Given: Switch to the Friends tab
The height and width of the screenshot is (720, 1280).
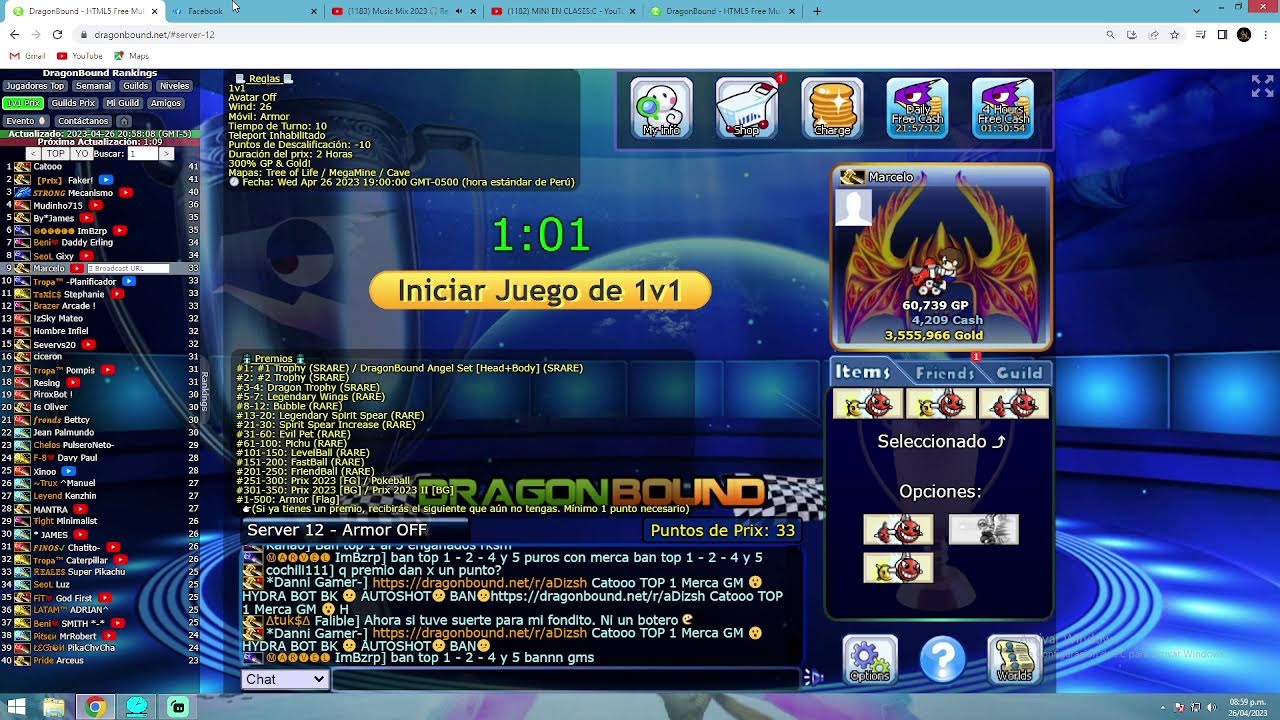Looking at the screenshot, I should click(945, 372).
